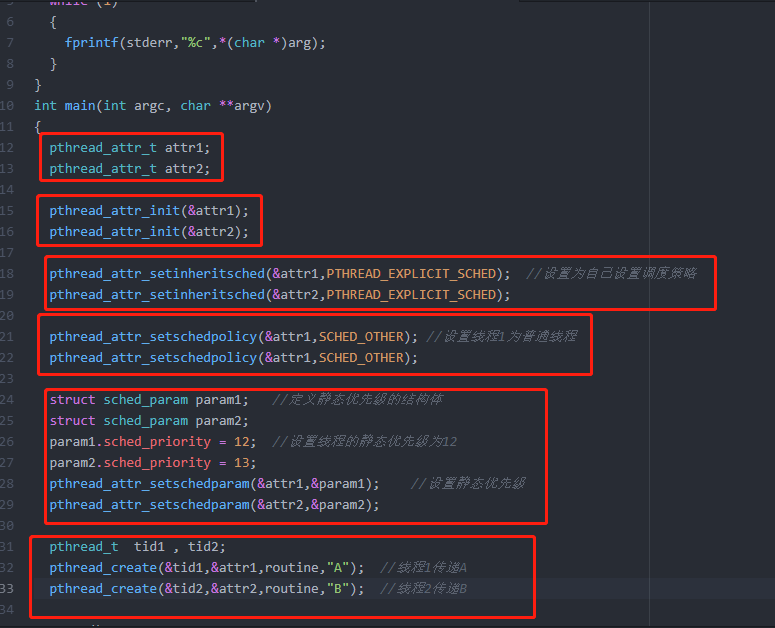775x628 pixels.
Task: Click PTHREAD_EXPLICIT_SCHED on the attr1 line
Action: 411,274
